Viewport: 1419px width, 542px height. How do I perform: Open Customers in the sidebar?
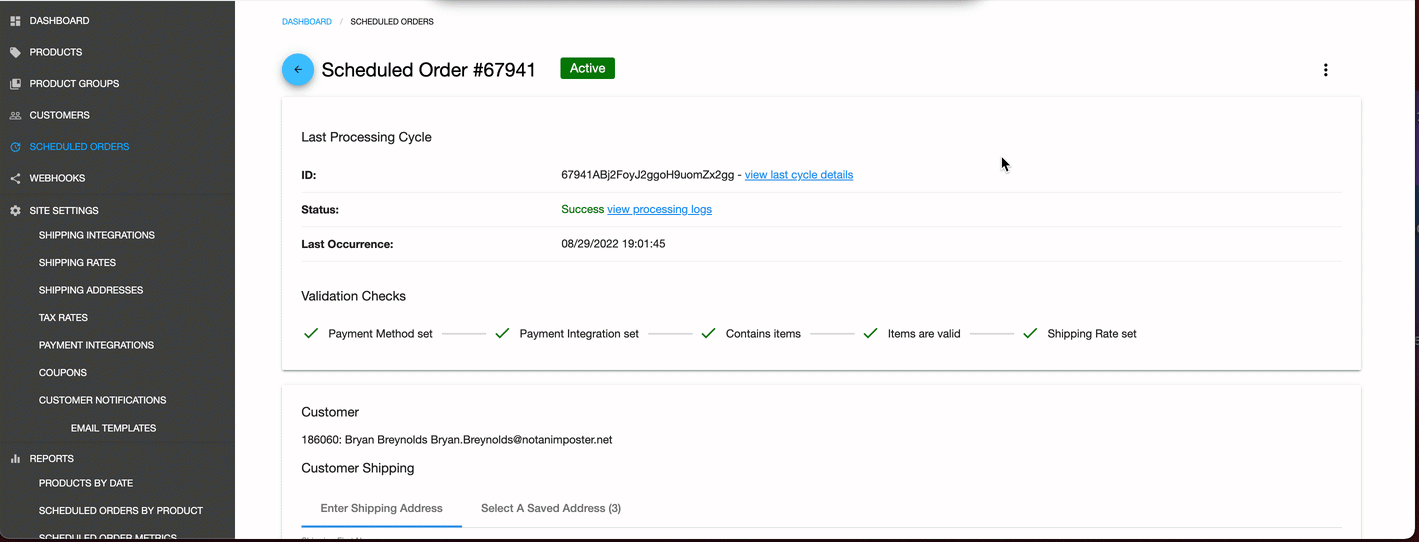(59, 115)
